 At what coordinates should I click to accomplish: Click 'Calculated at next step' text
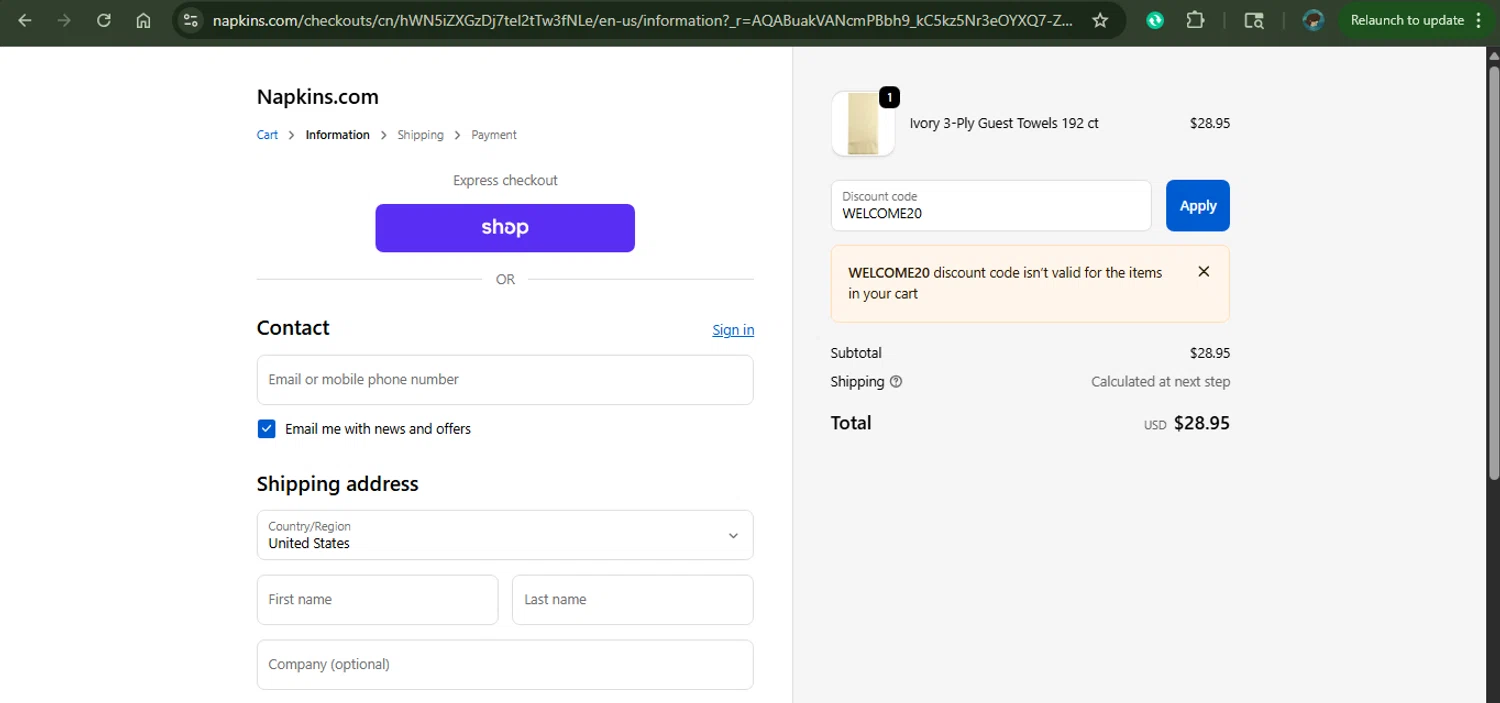tap(1161, 382)
